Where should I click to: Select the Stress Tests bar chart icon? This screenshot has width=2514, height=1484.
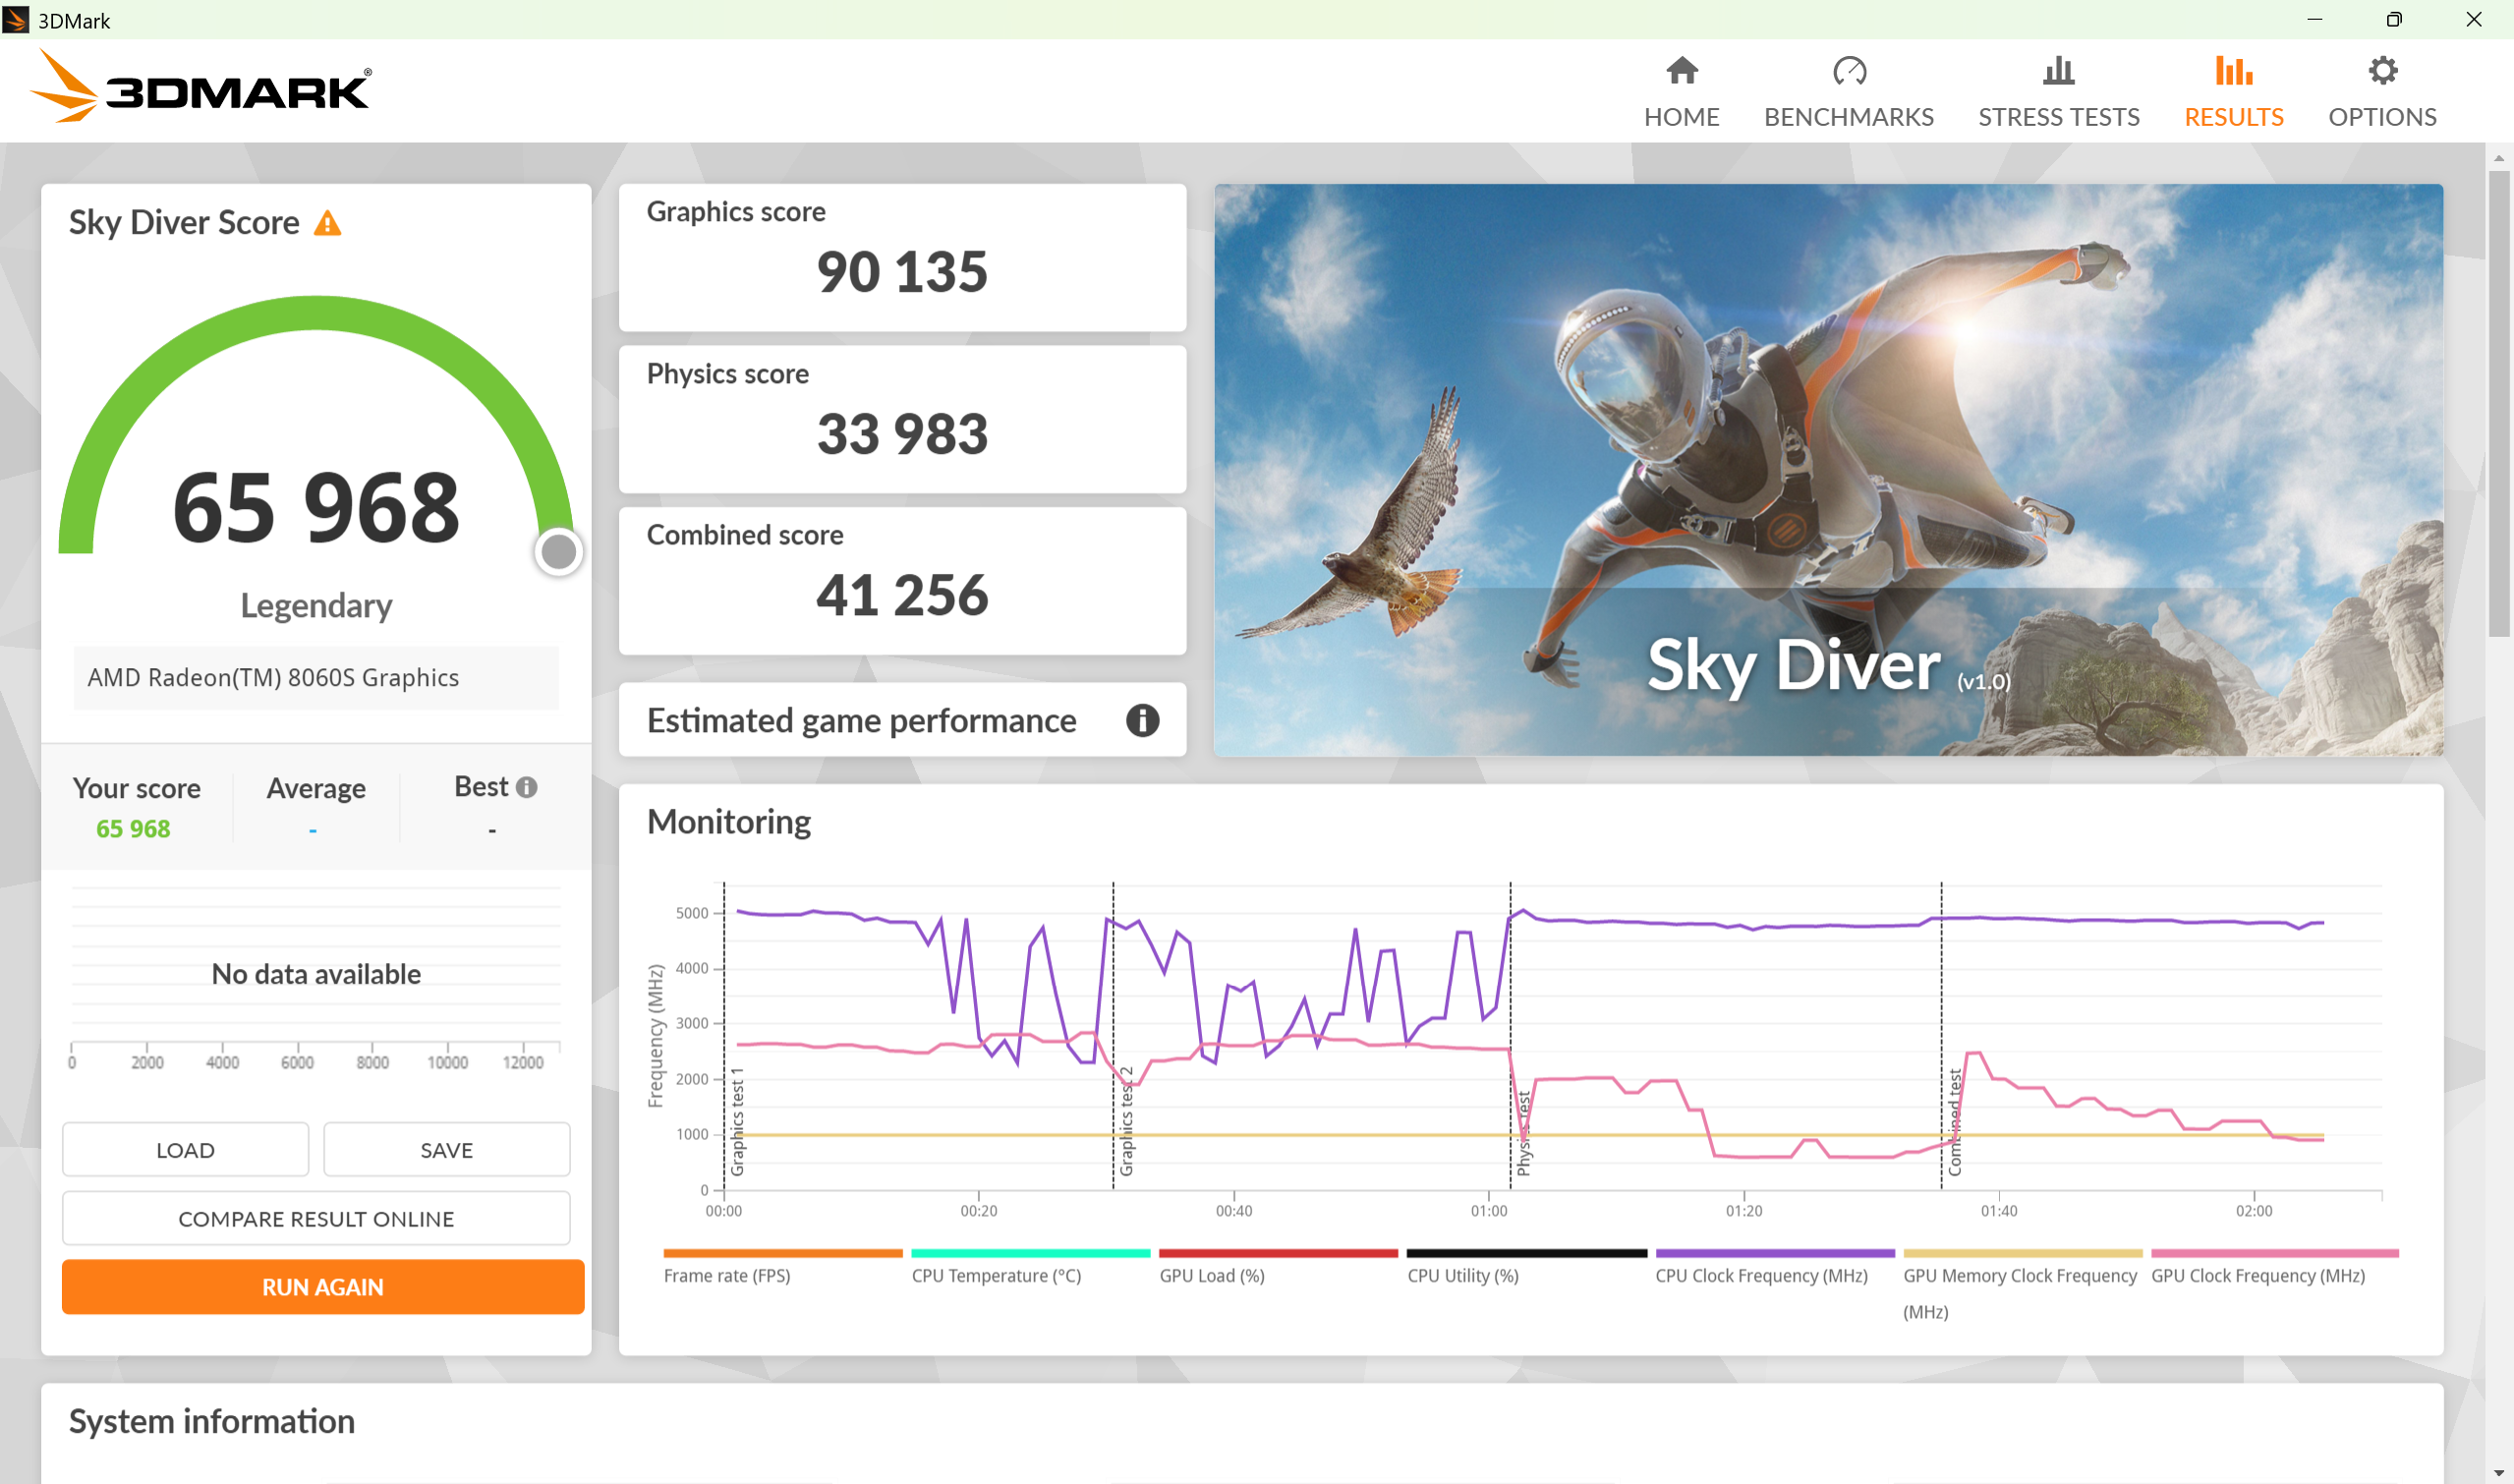pyautogui.click(x=2058, y=71)
